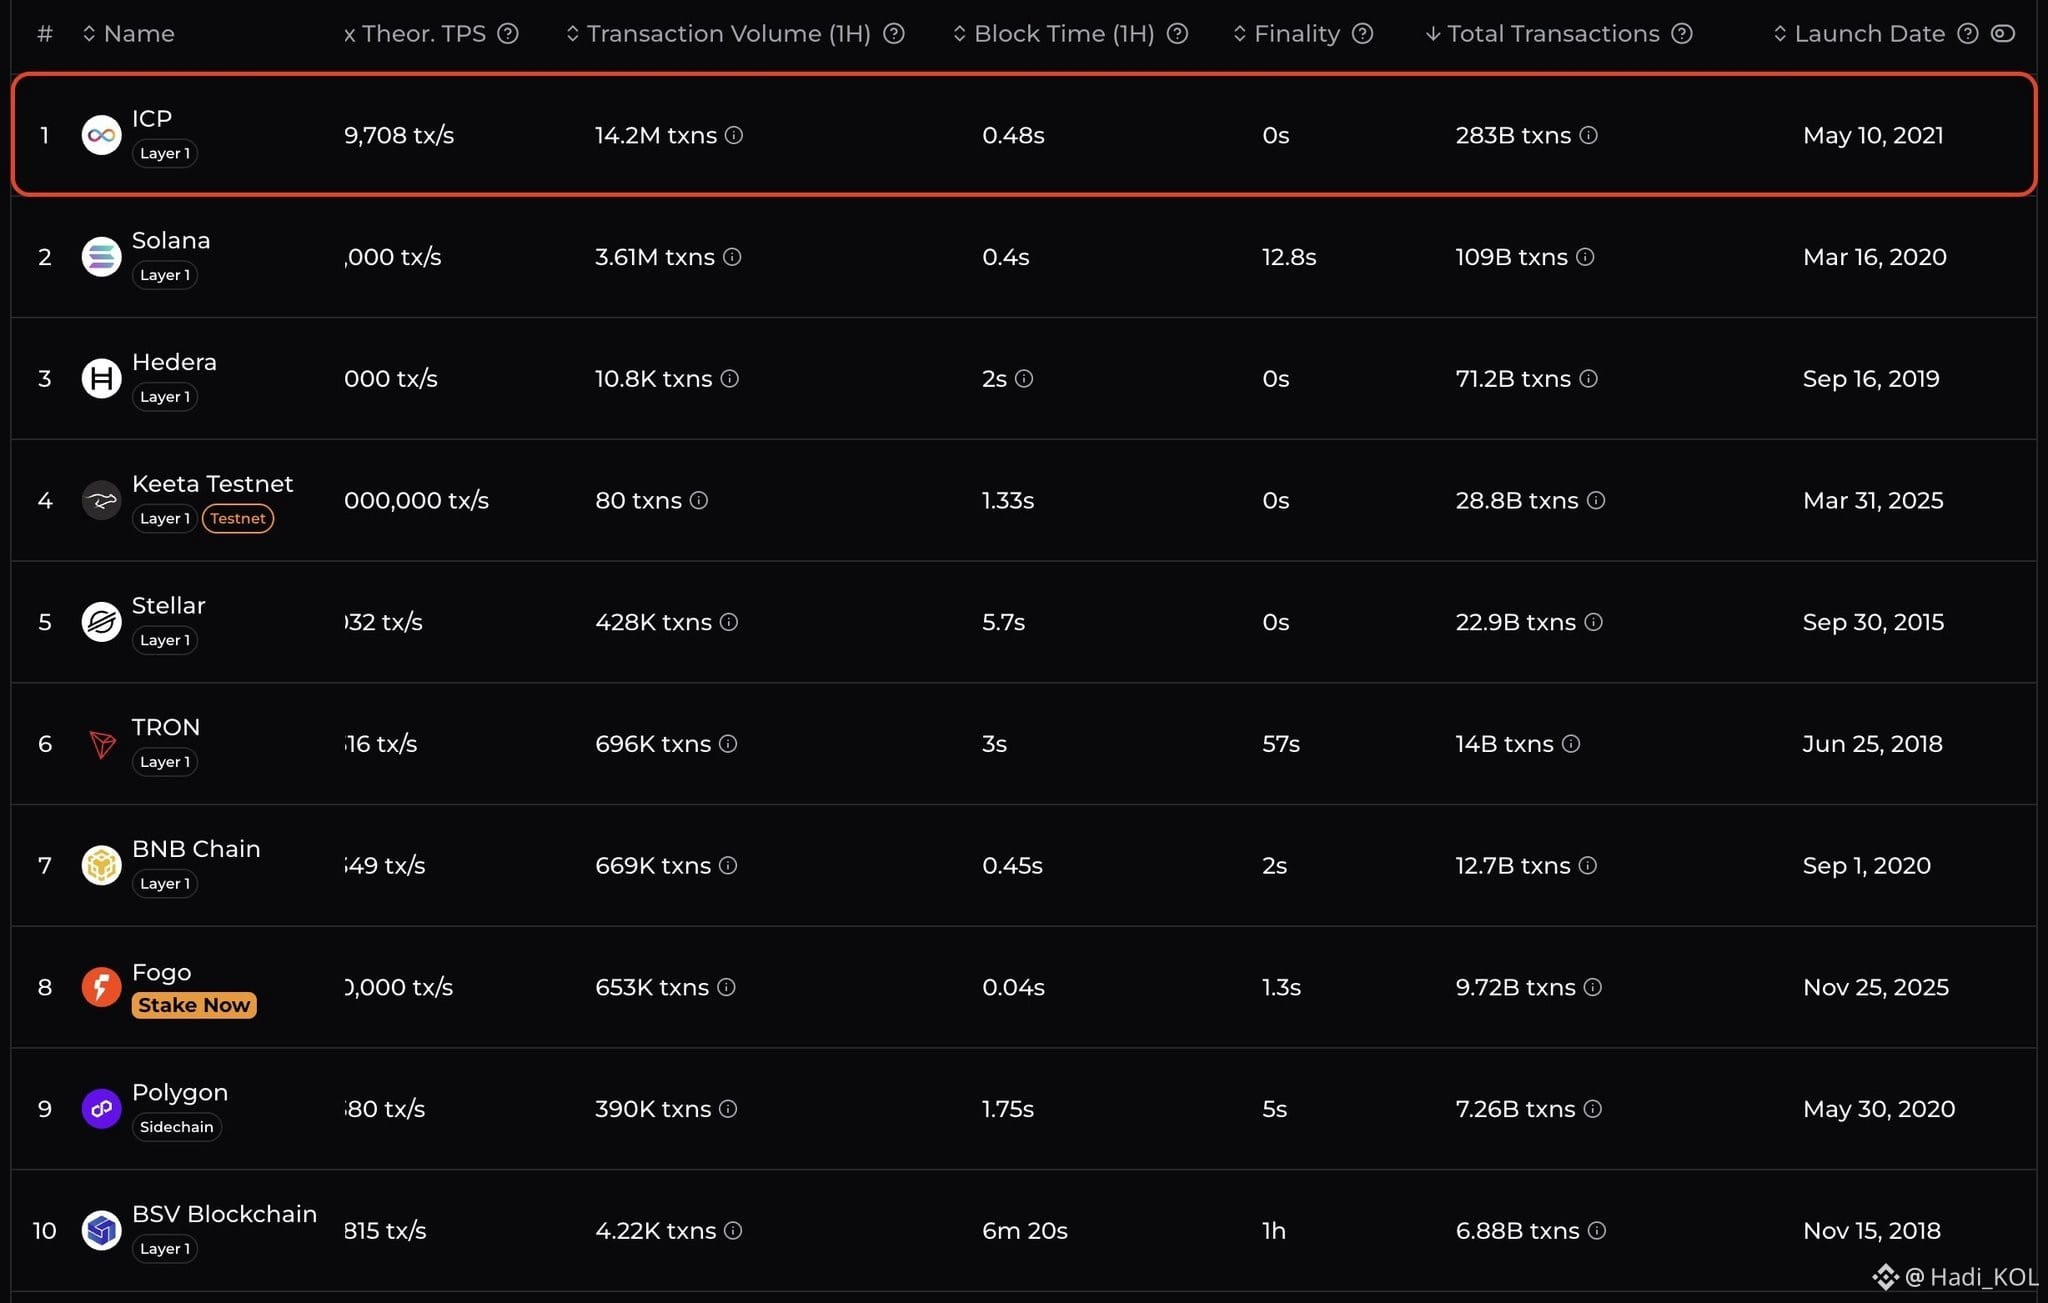
Task: Select the ICP launch date May 10, 2021
Action: tap(1873, 136)
